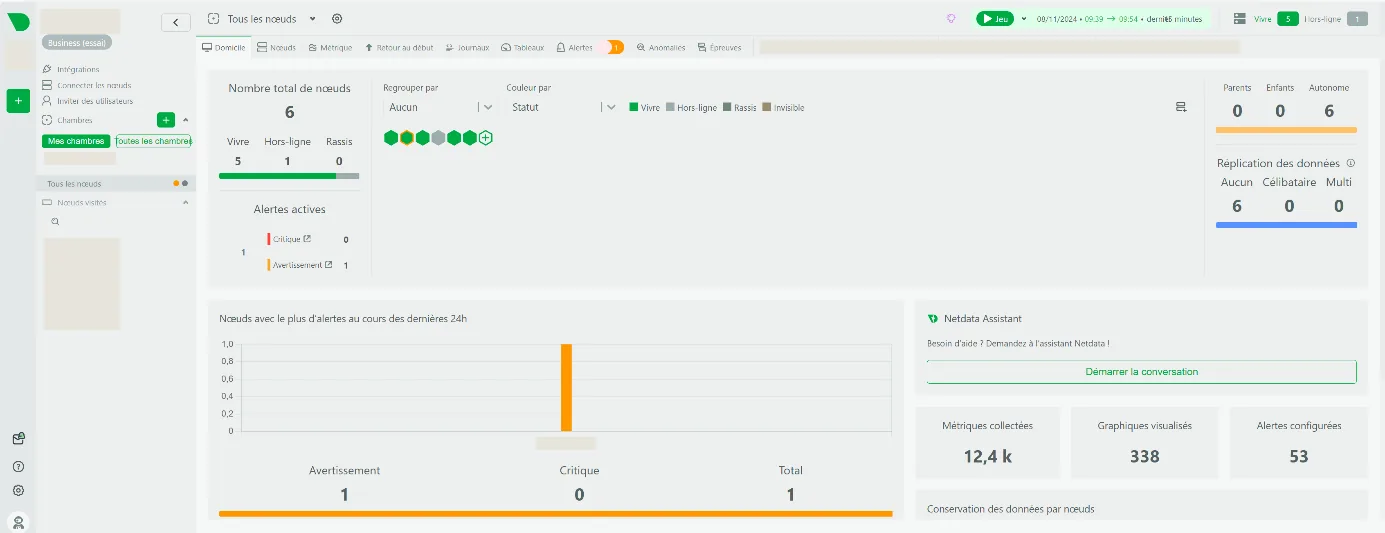The image size is (1385, 533).
Task: Toggle the Rassis legend filter
Action: coord(740,107)
